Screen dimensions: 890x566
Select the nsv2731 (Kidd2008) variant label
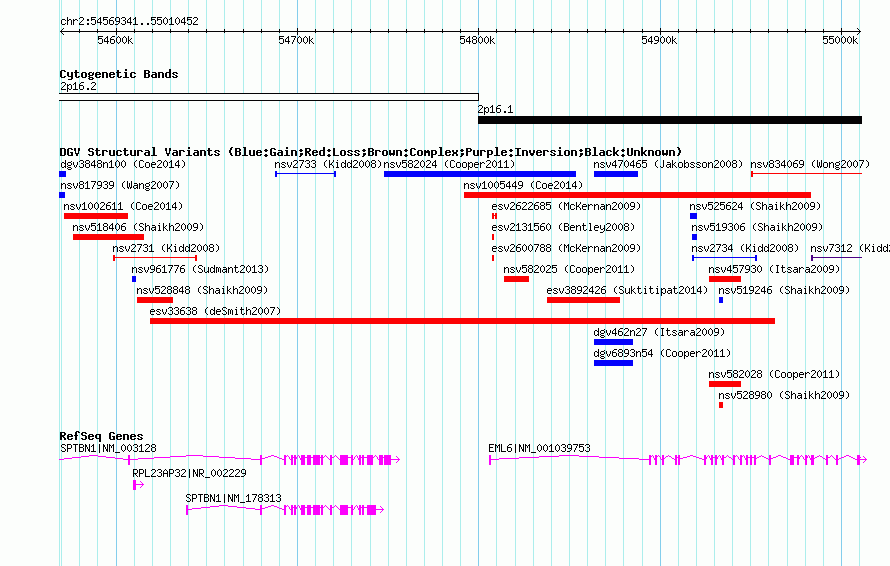pos(166,248)
